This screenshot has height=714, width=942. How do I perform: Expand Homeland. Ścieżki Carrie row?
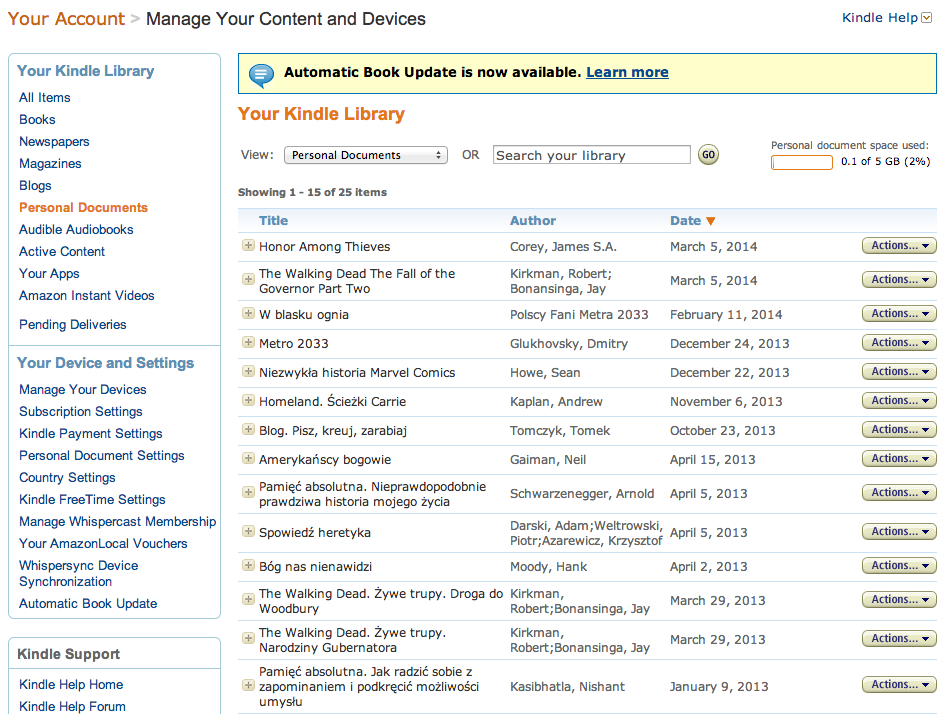248,400
